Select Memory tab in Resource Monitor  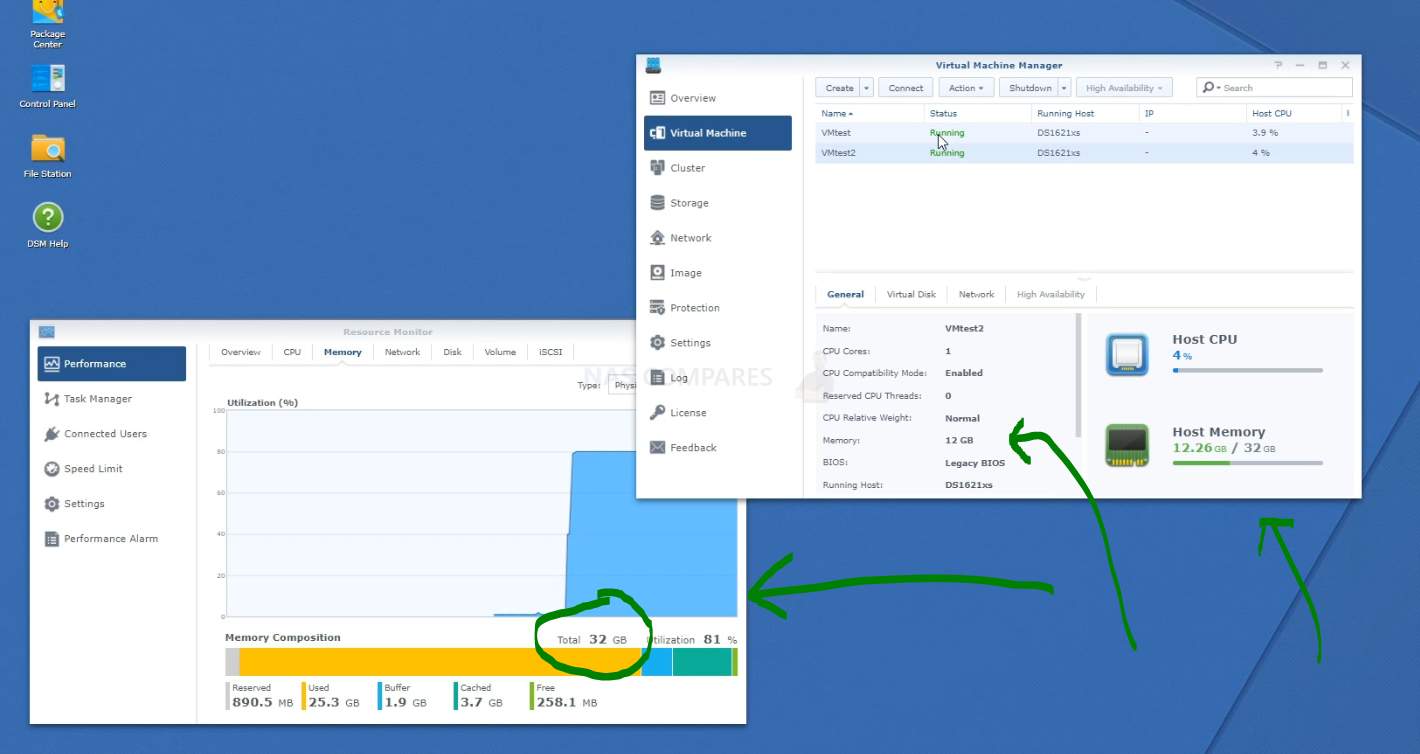pos(343,352)
